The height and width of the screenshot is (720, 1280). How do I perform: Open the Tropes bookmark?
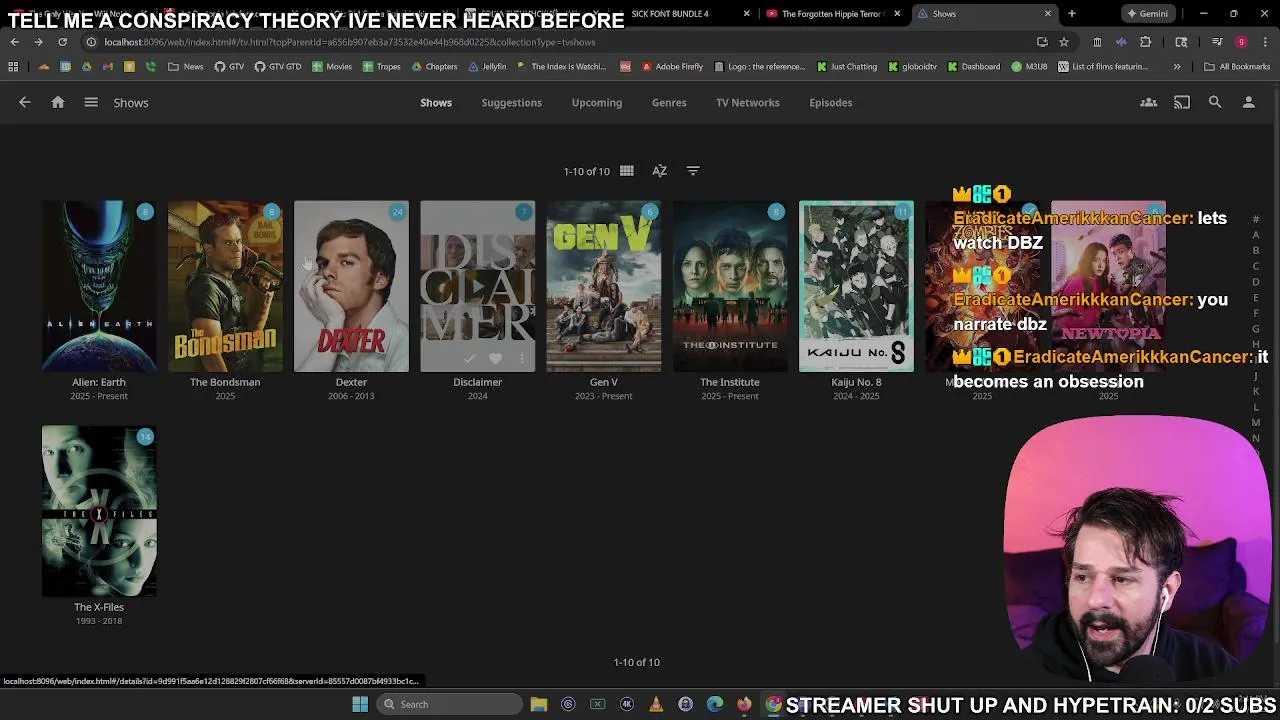coord(382,67)
